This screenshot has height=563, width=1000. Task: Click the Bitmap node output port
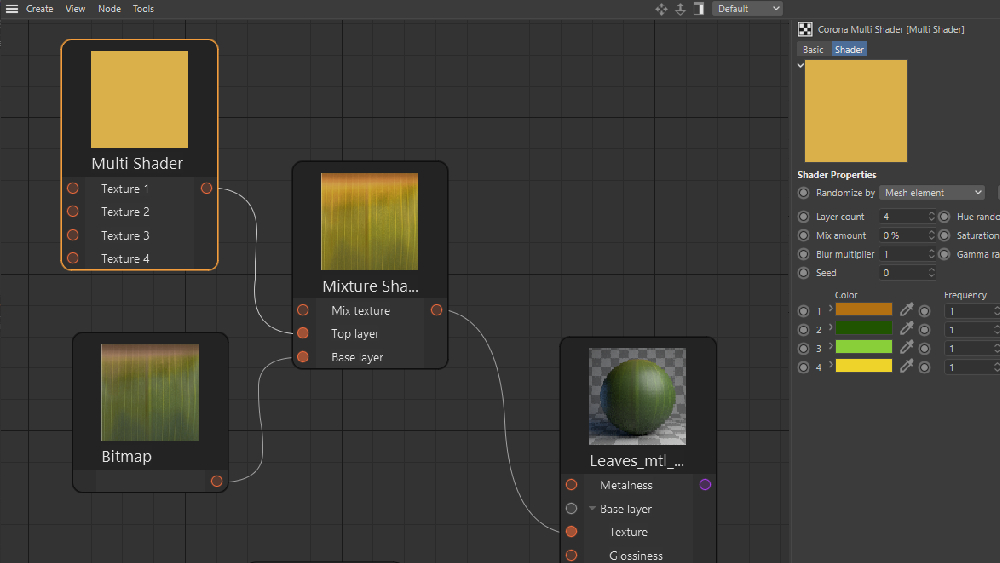[x=216, y=481]
